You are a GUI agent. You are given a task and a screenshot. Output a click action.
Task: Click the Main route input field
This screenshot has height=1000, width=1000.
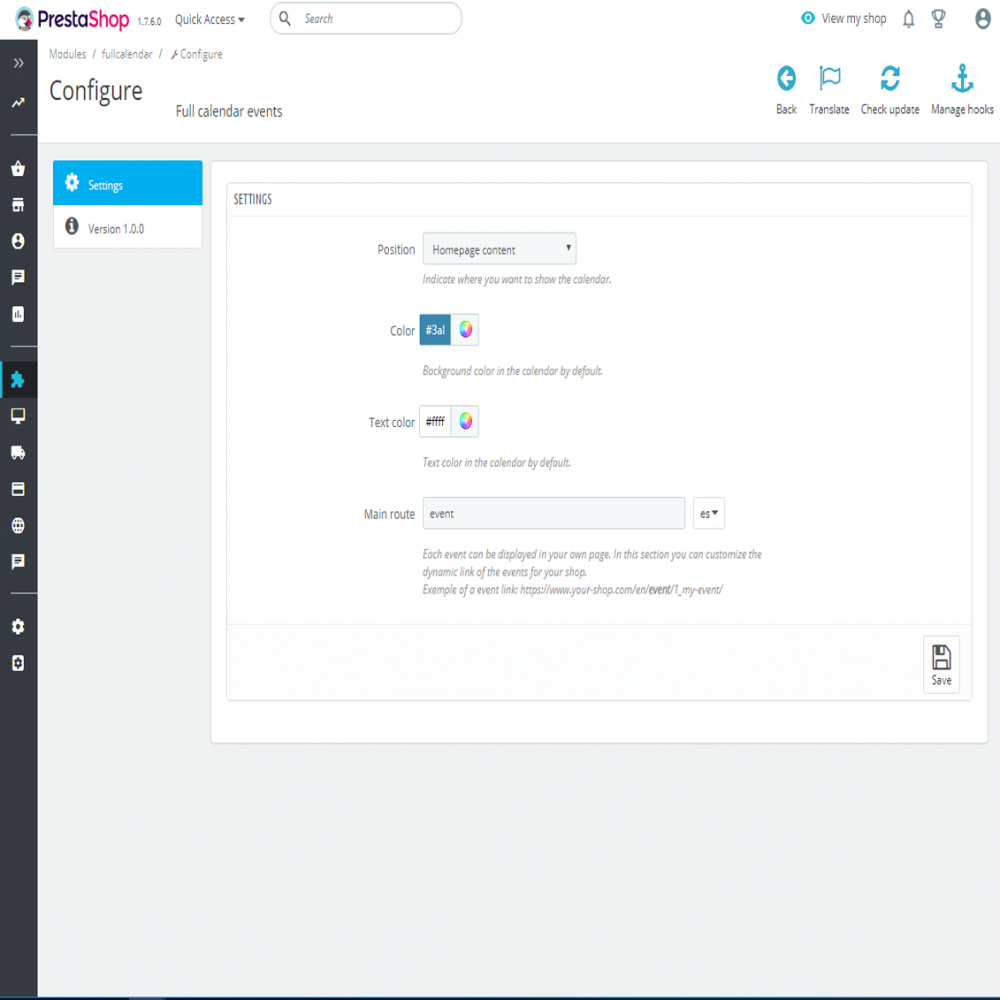pos(553,514)
